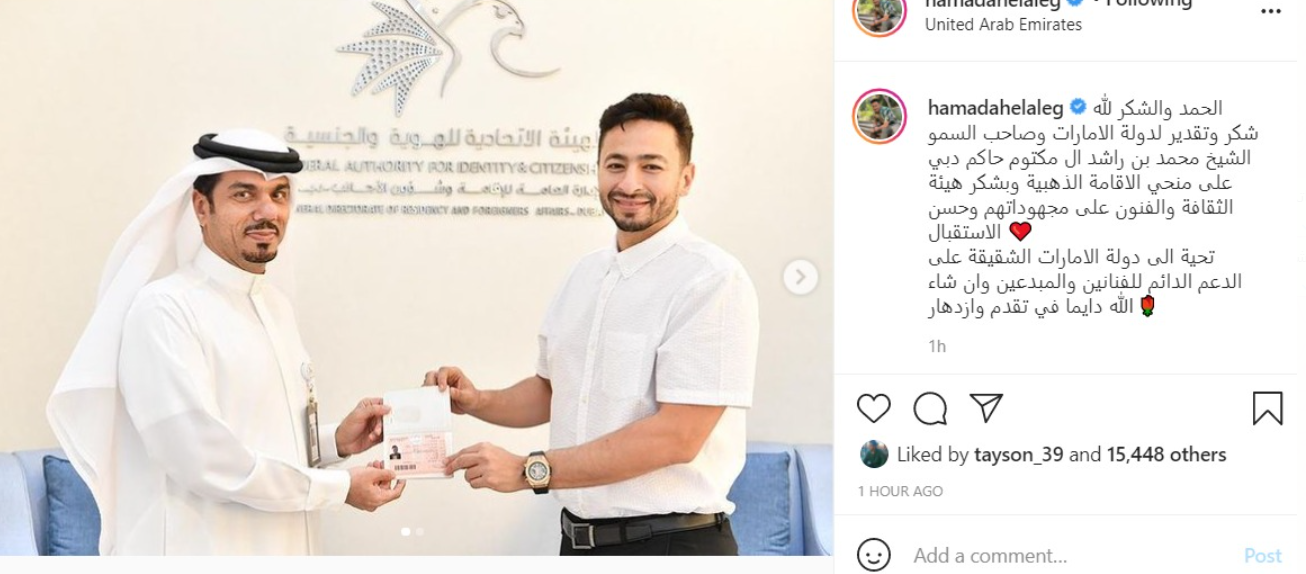
Task: View the 15,448 others likes list
Action: point(1166,455)
